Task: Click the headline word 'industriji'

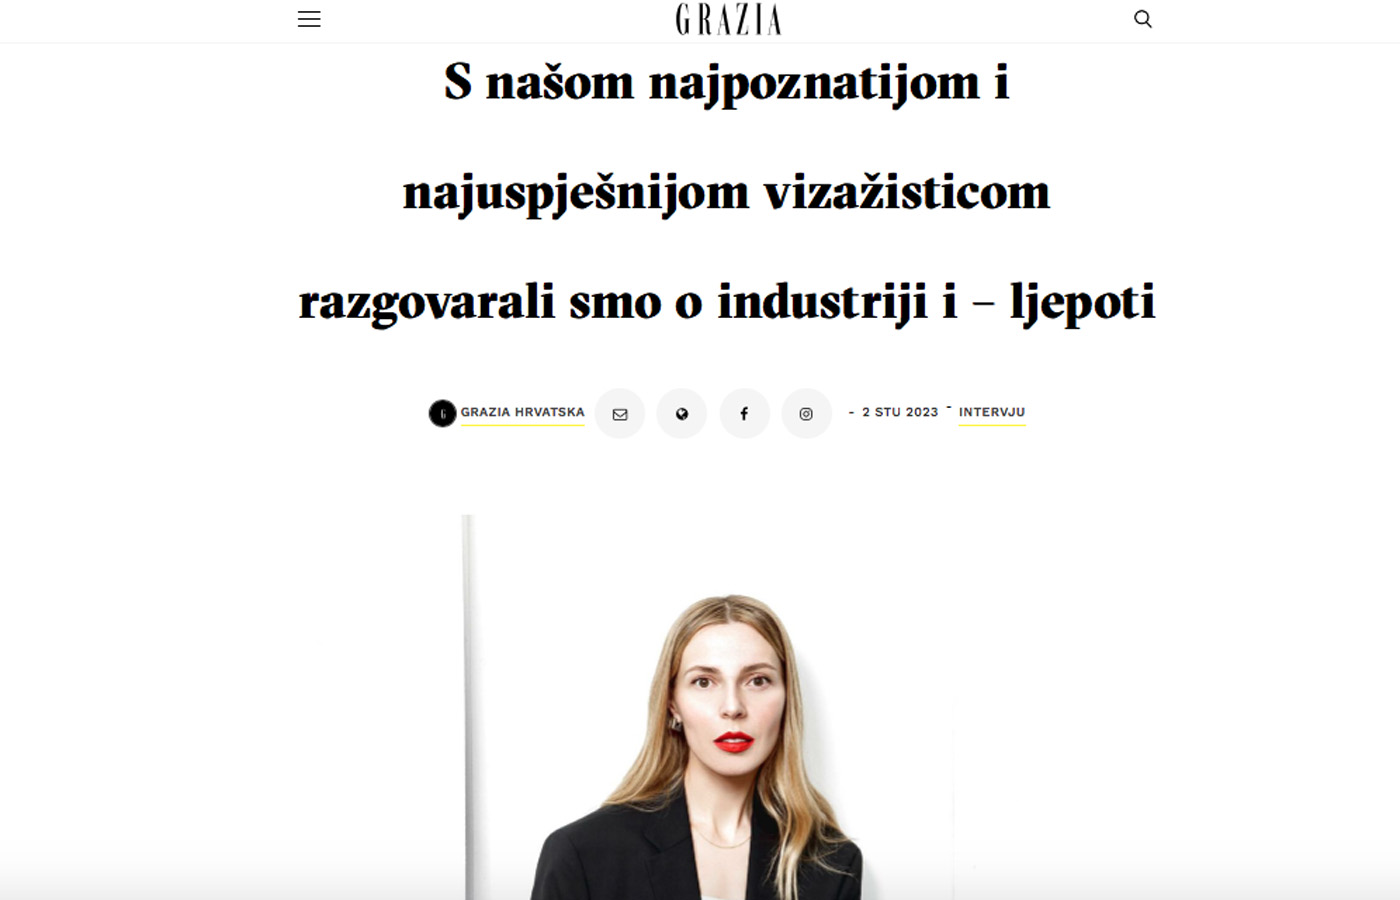Action: (x=823, y=303)
